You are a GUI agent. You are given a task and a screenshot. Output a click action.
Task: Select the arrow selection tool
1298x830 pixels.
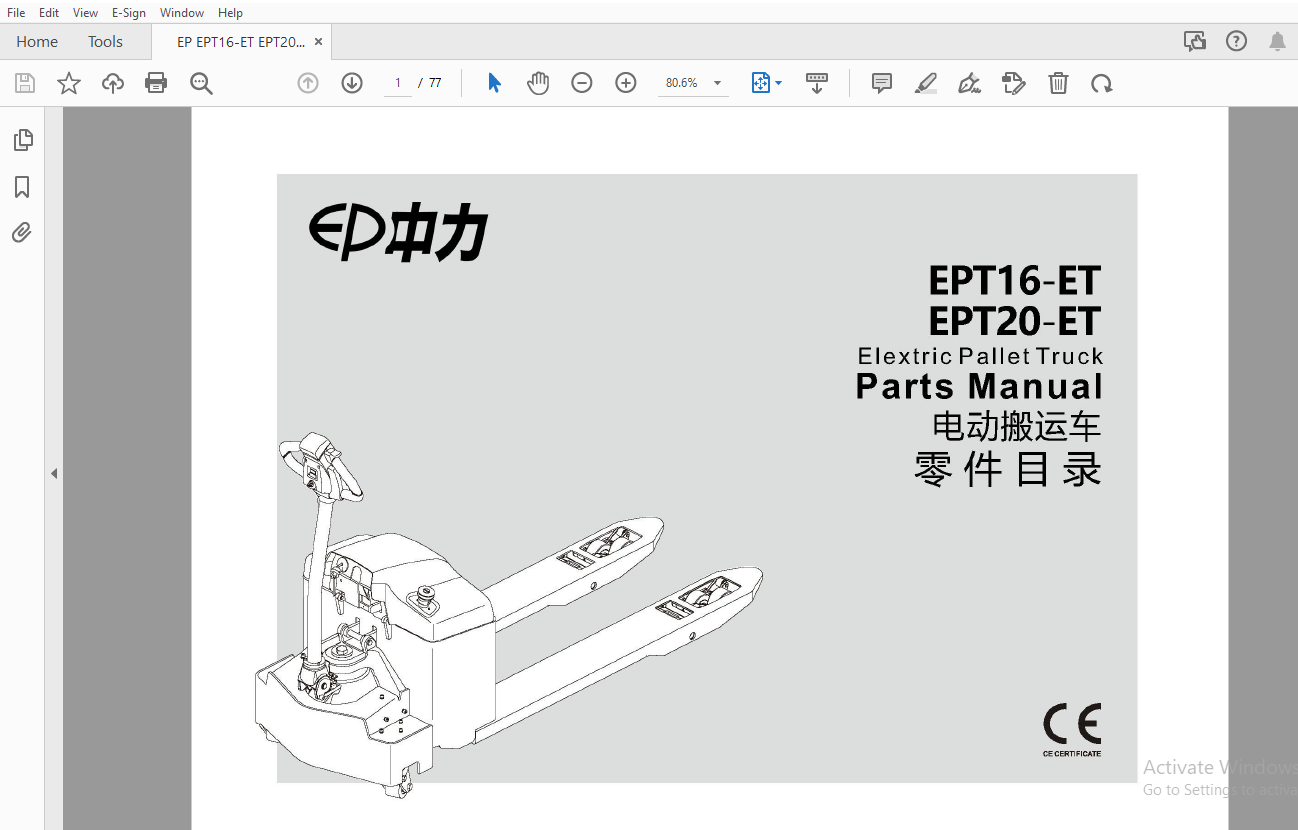494,83
